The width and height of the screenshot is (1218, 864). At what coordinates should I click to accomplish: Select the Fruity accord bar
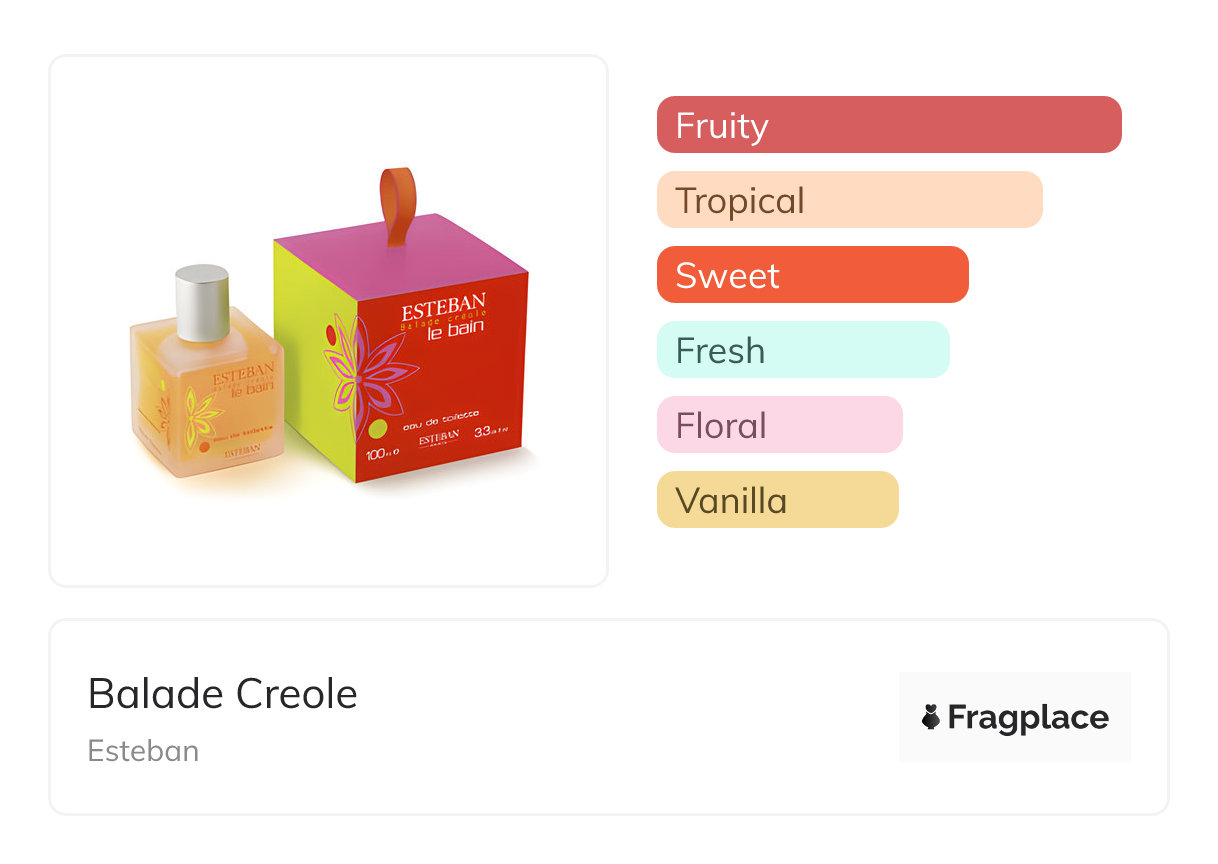tap(888, 125)
